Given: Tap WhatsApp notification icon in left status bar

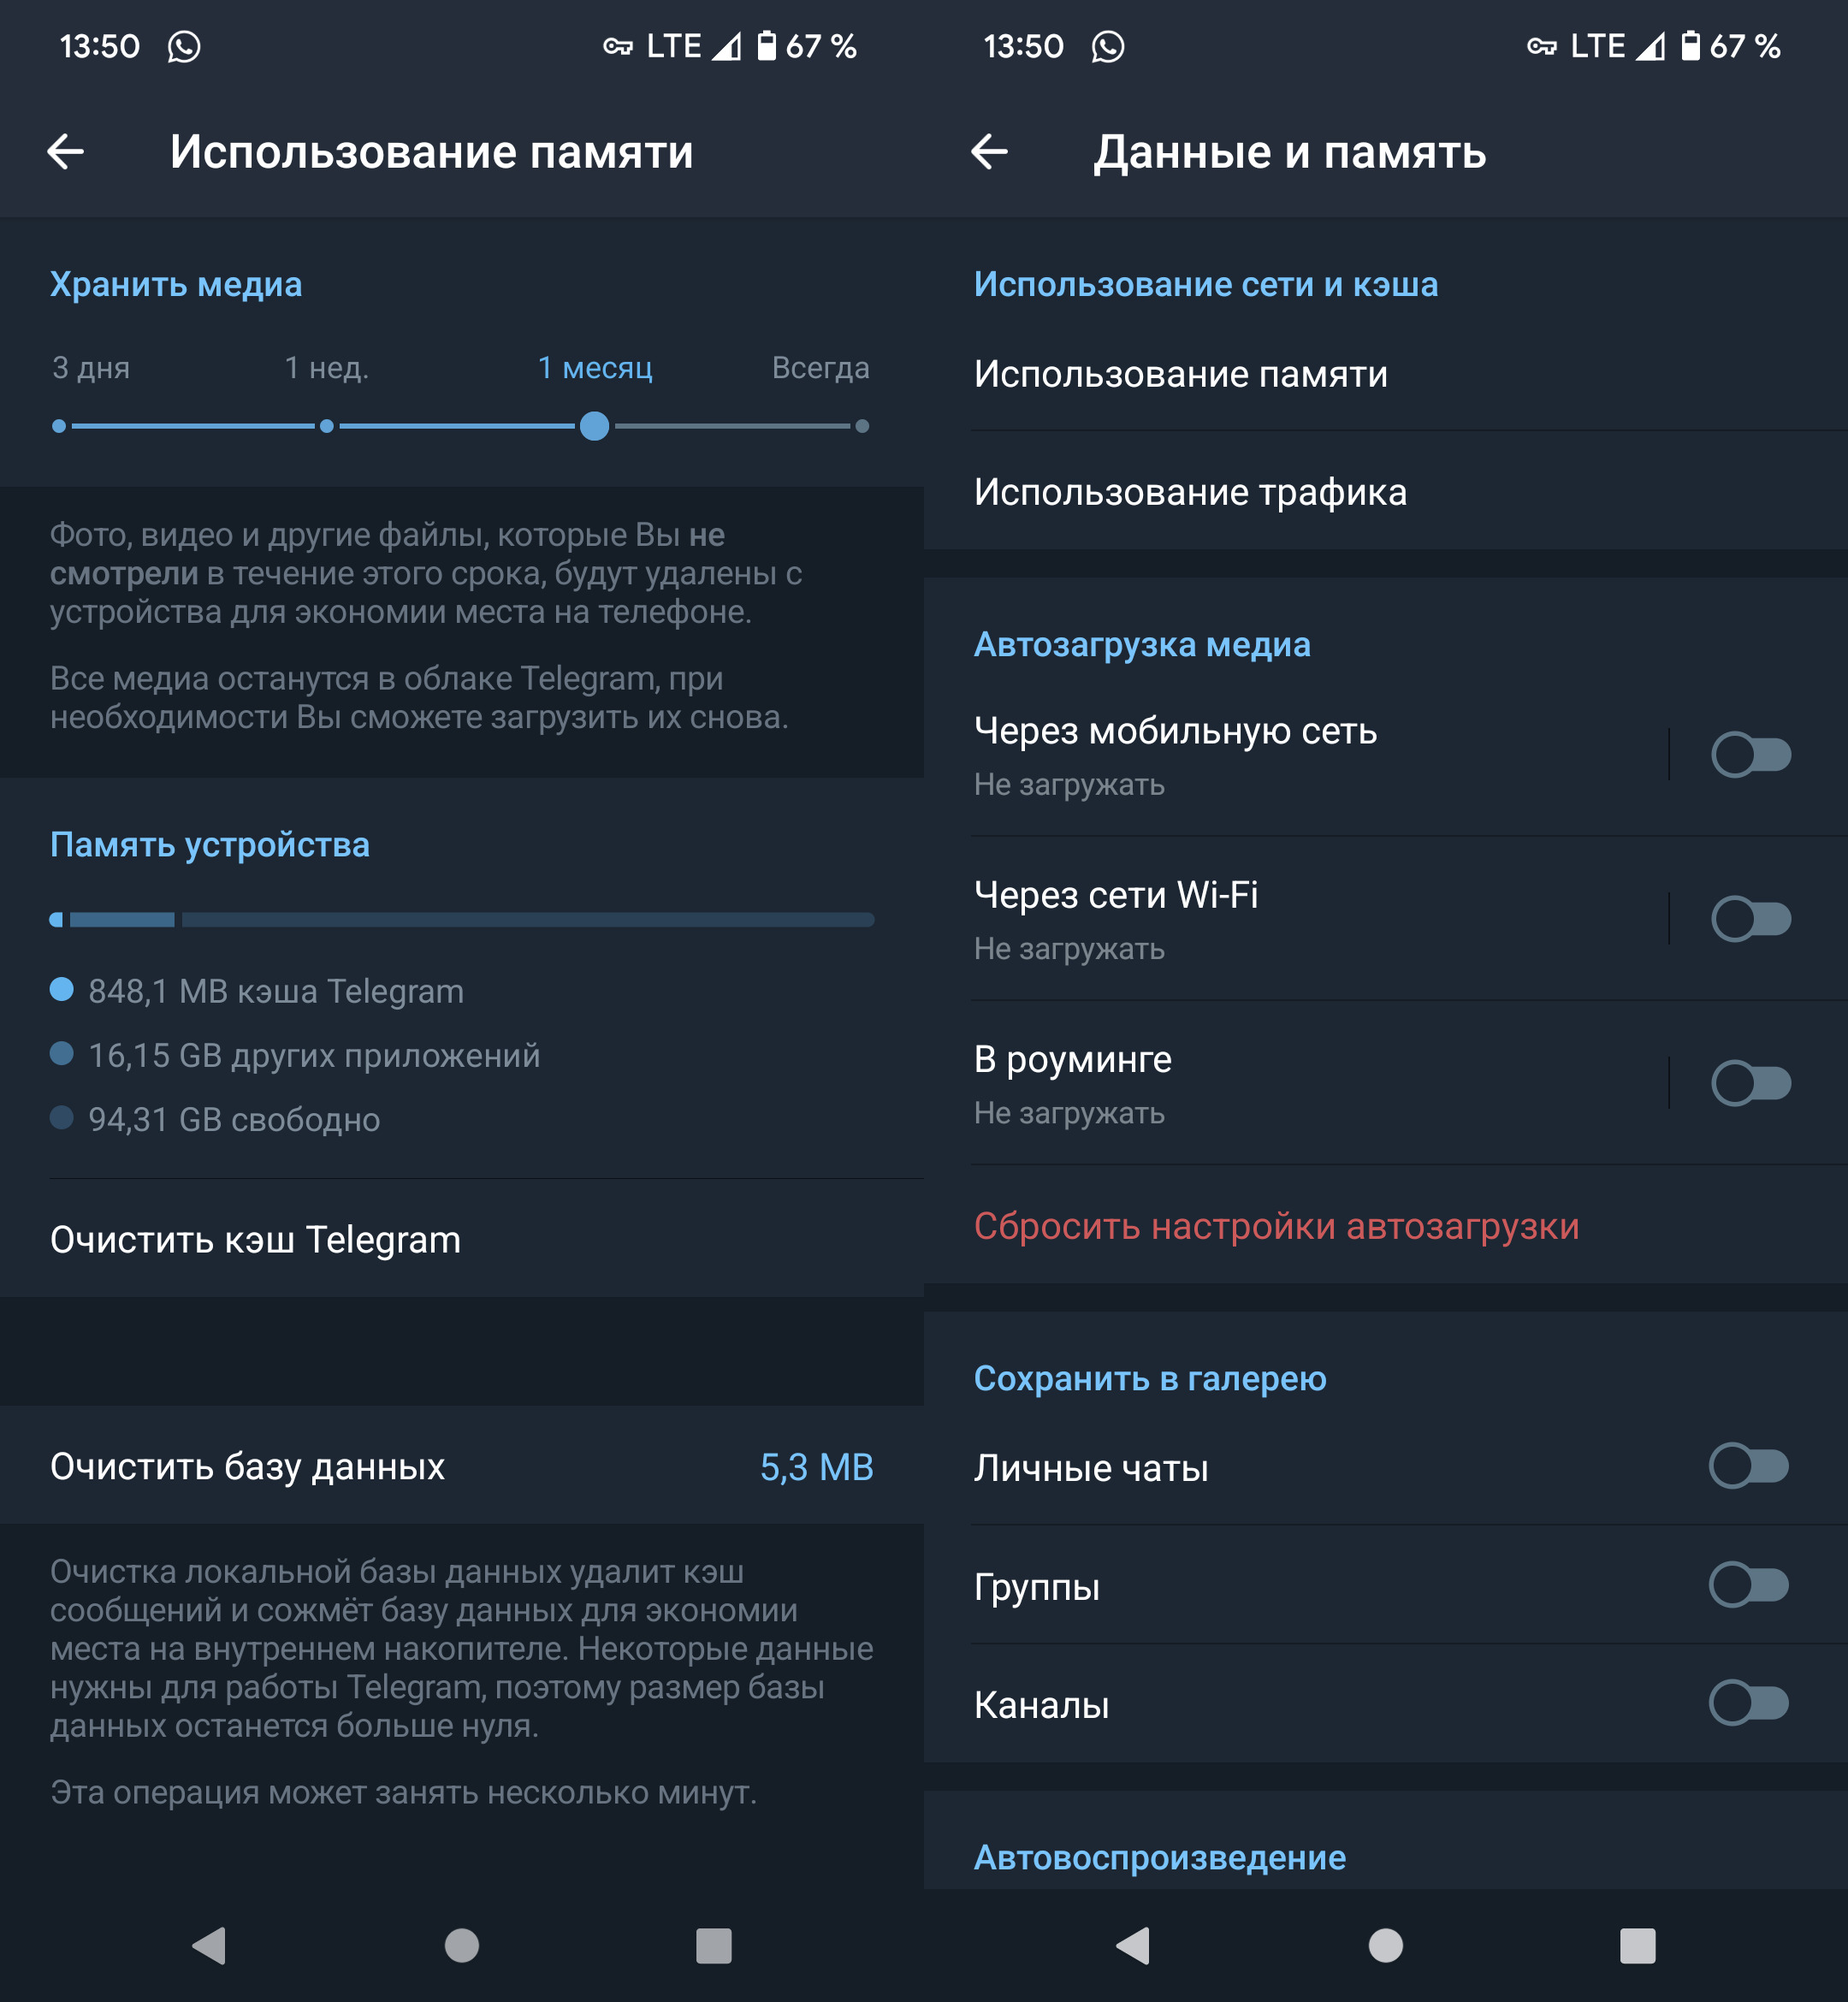Looking at the screenshot, I should 184,46.
